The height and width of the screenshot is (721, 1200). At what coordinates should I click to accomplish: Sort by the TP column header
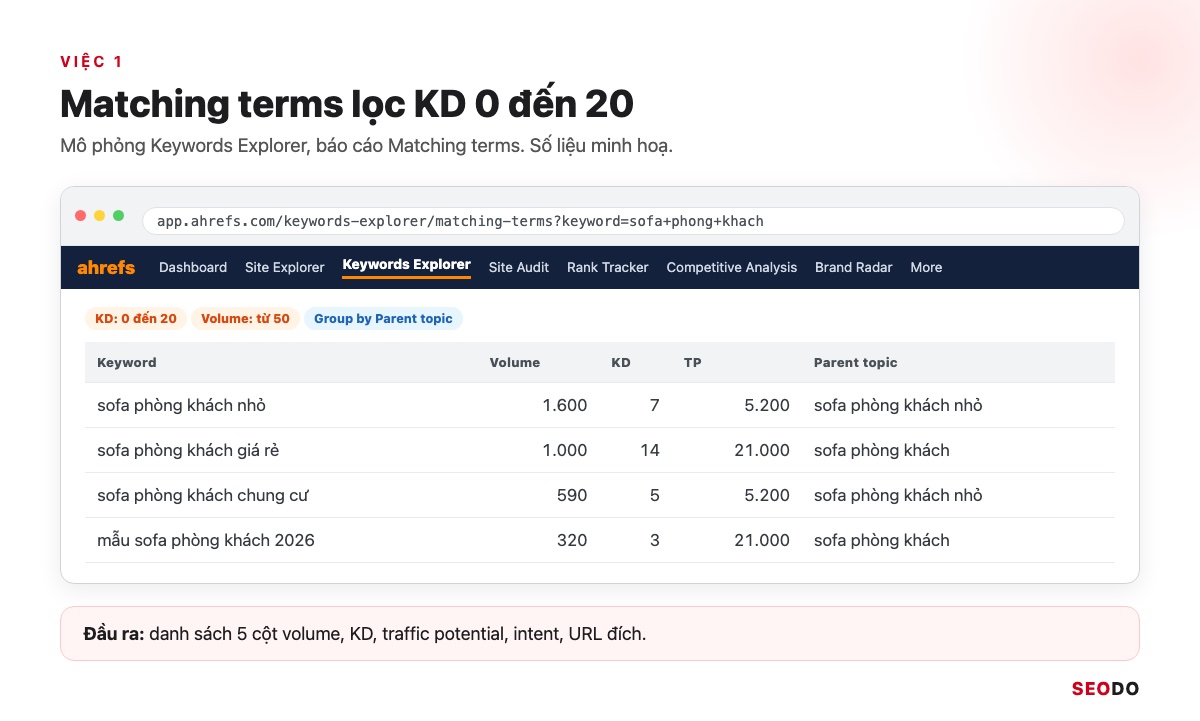pyautogui.click(x=692, y=363)
